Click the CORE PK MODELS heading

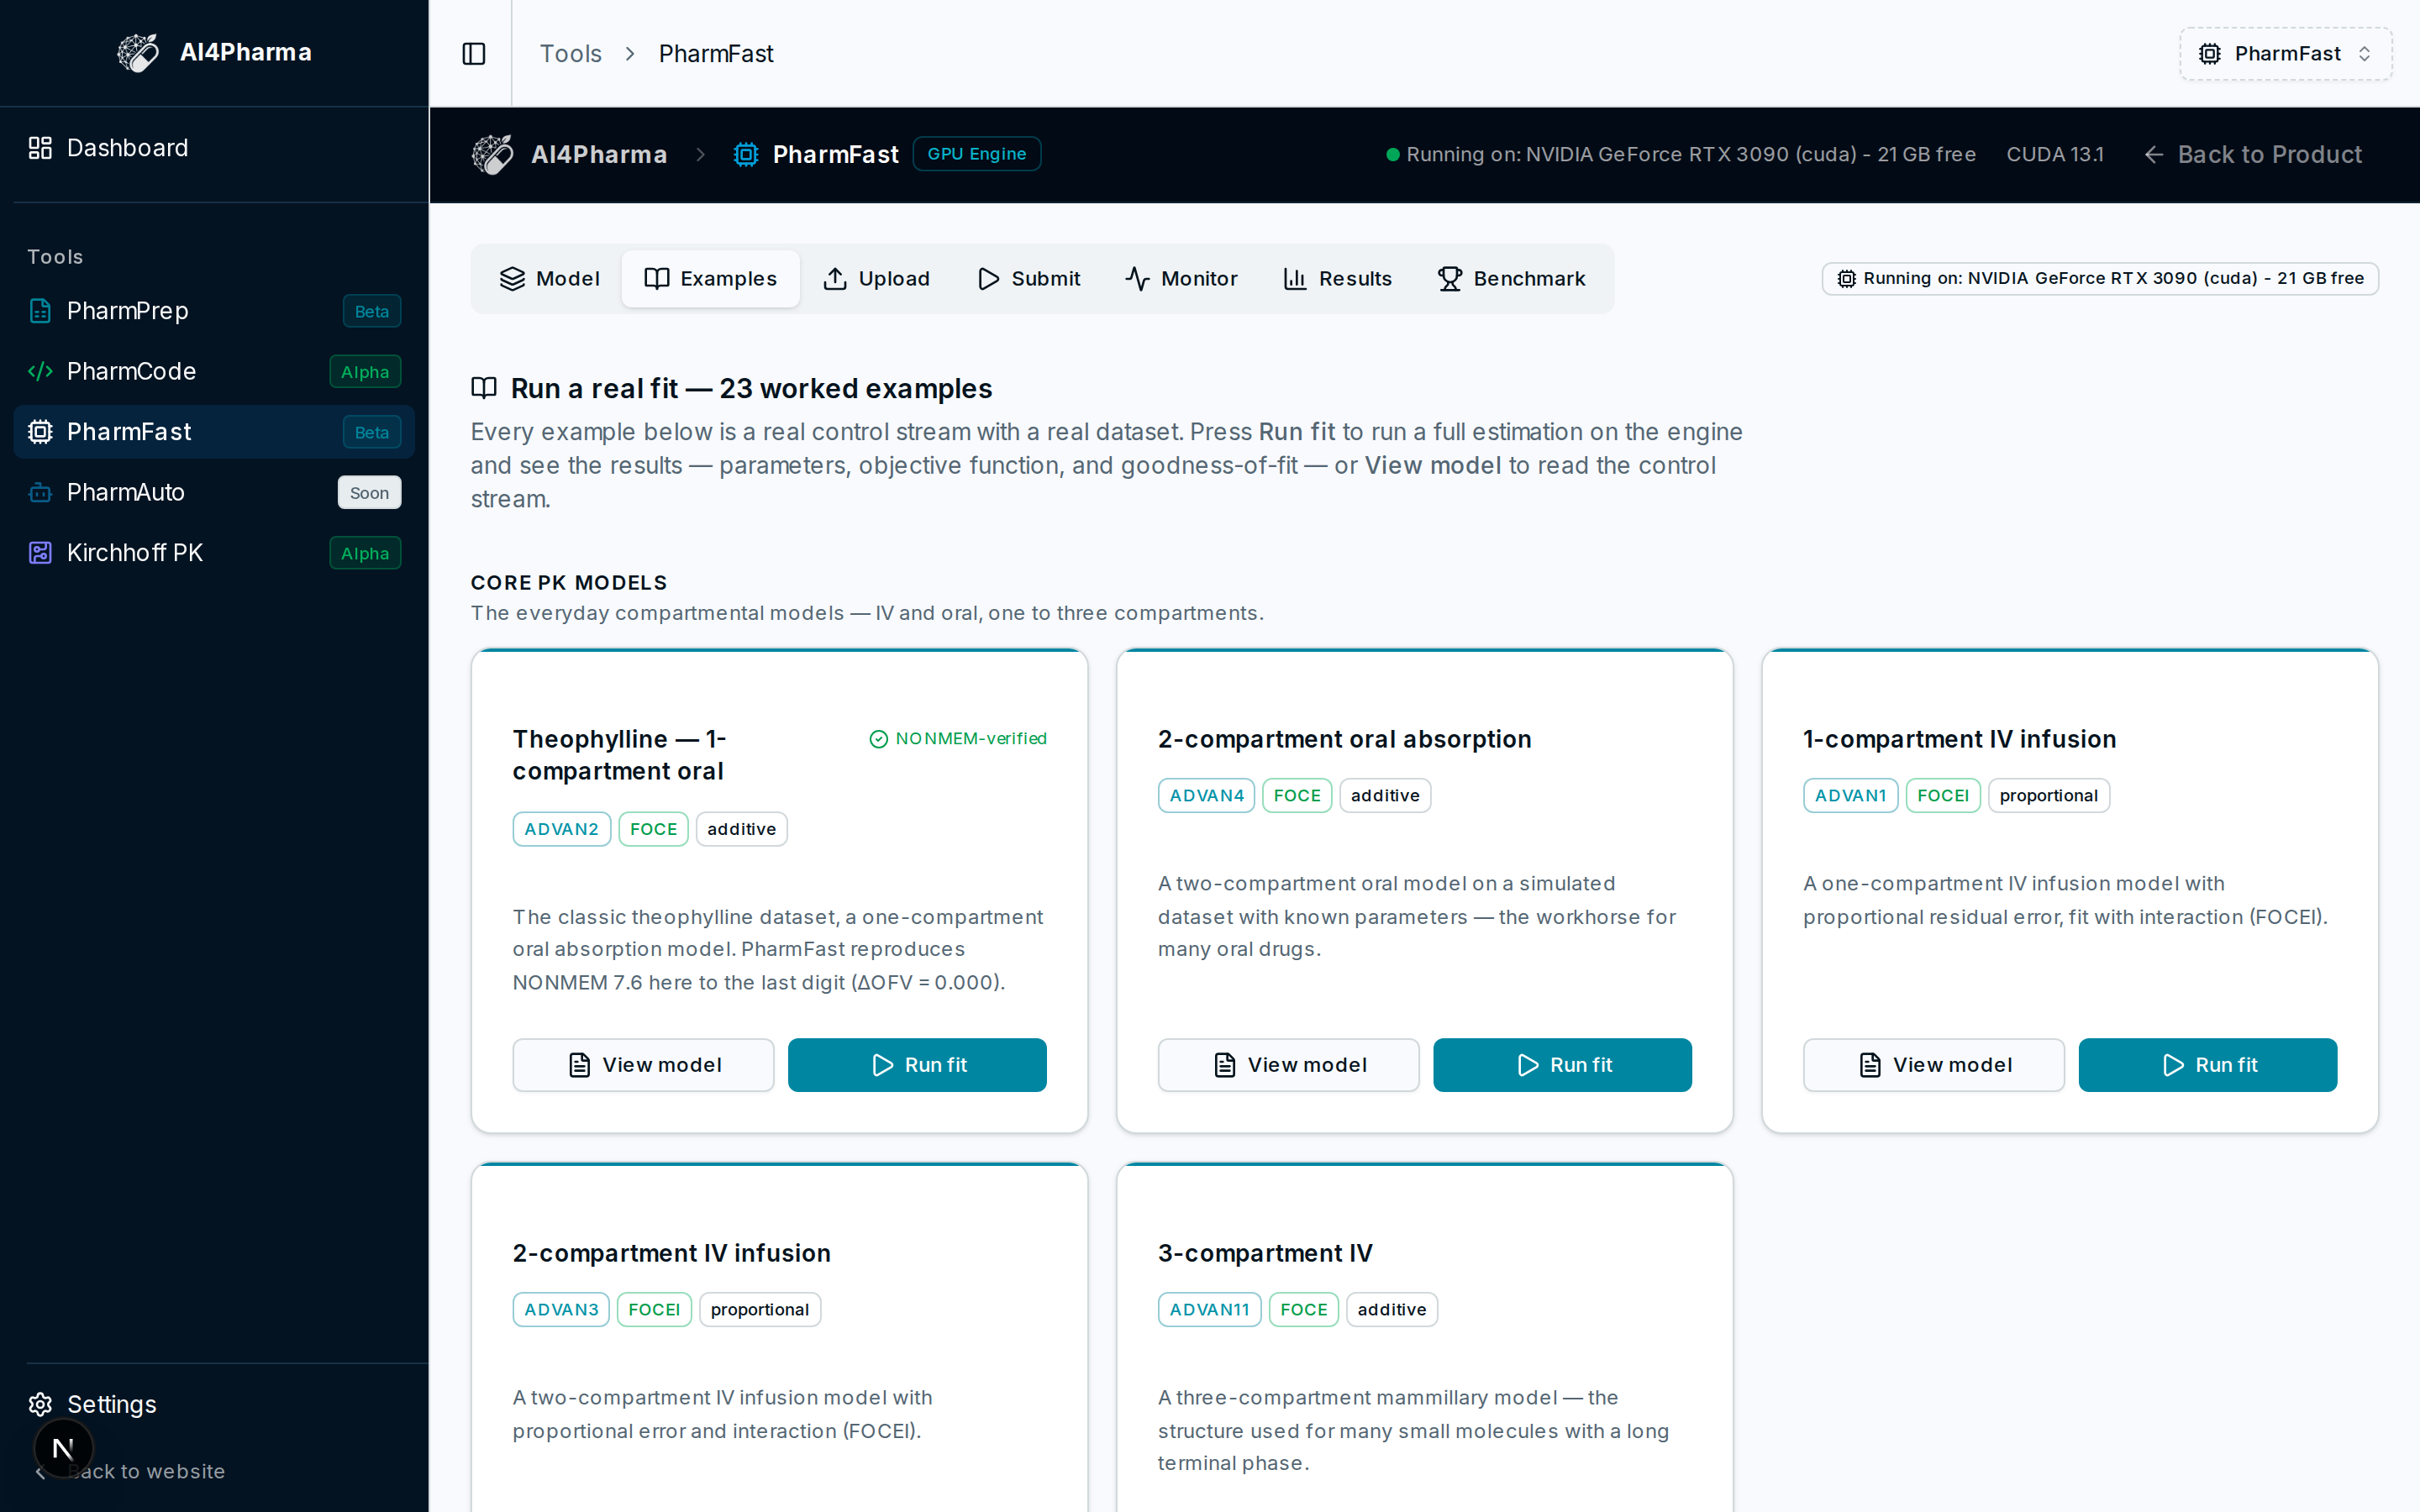568,582
